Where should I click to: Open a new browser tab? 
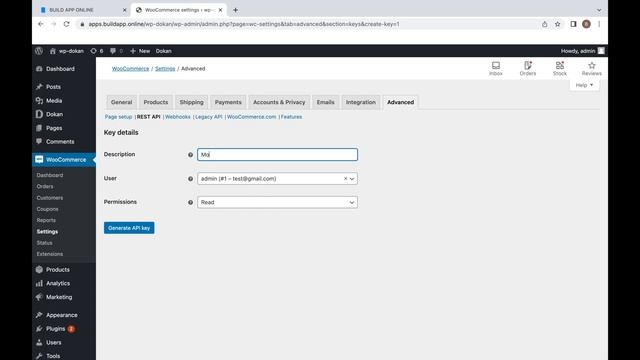coord(236,10)
